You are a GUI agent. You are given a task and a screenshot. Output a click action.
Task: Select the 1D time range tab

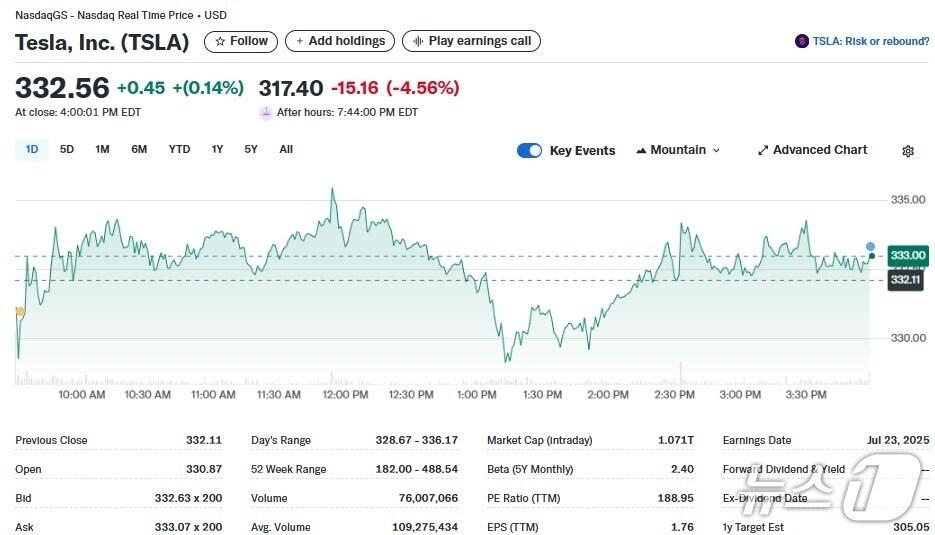point(32,149)
